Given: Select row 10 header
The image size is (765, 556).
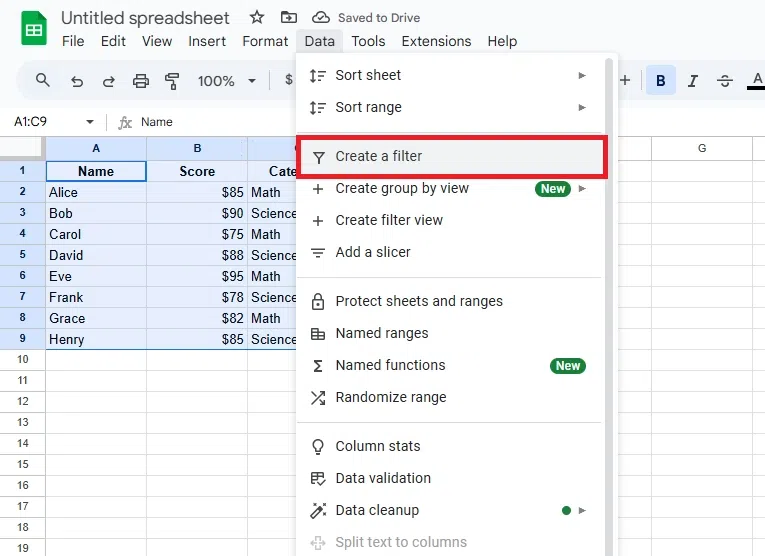Looking at the screenshot, I should [x=22, y=359].
